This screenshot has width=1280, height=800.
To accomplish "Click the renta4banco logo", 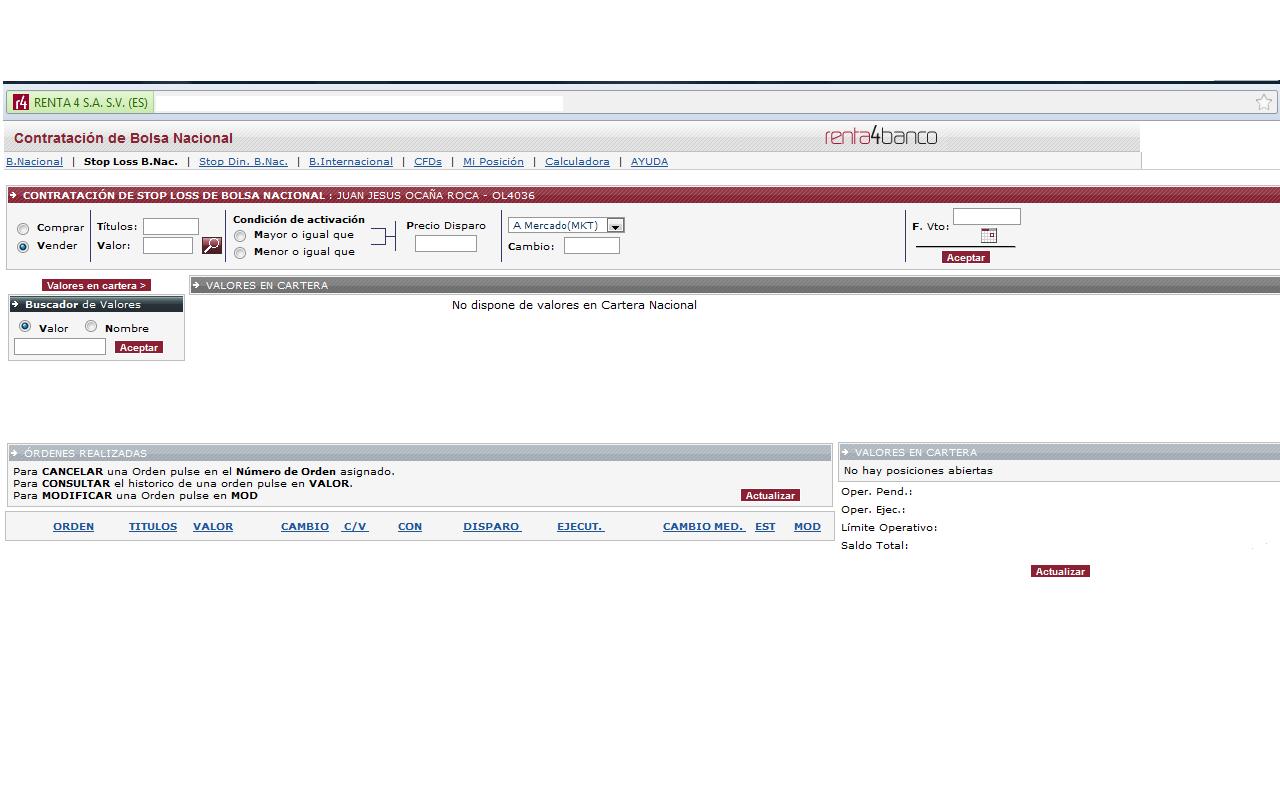I will [x=881, y=137].
